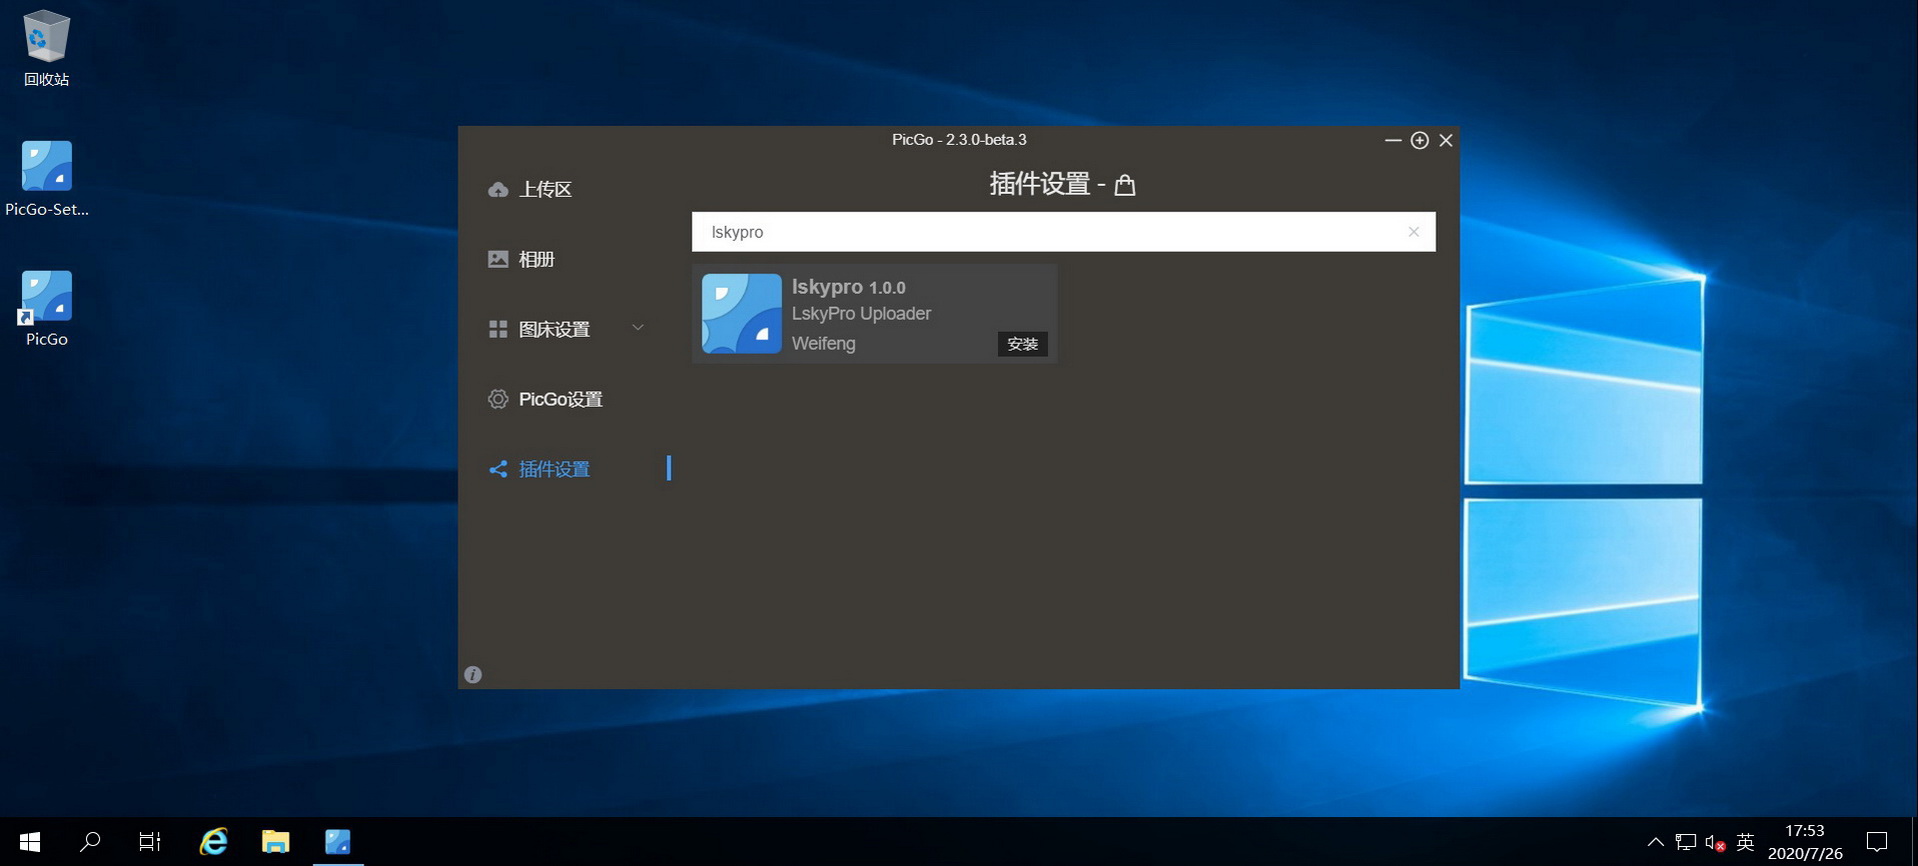
Task: Open taskbar search
Action: pos(90,842)
